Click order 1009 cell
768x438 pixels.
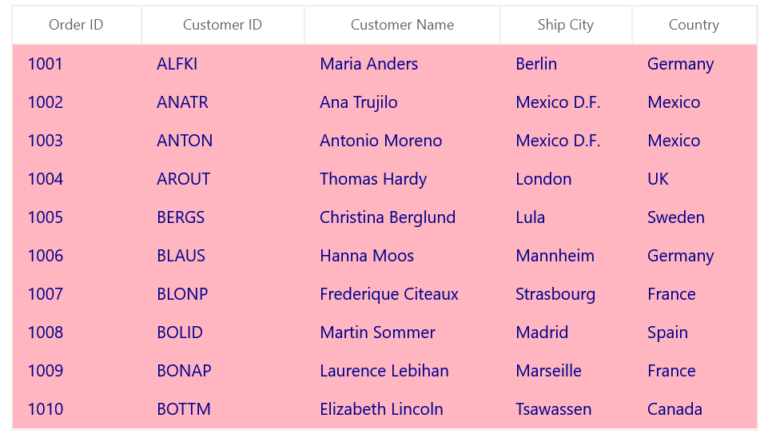point(77,371)
